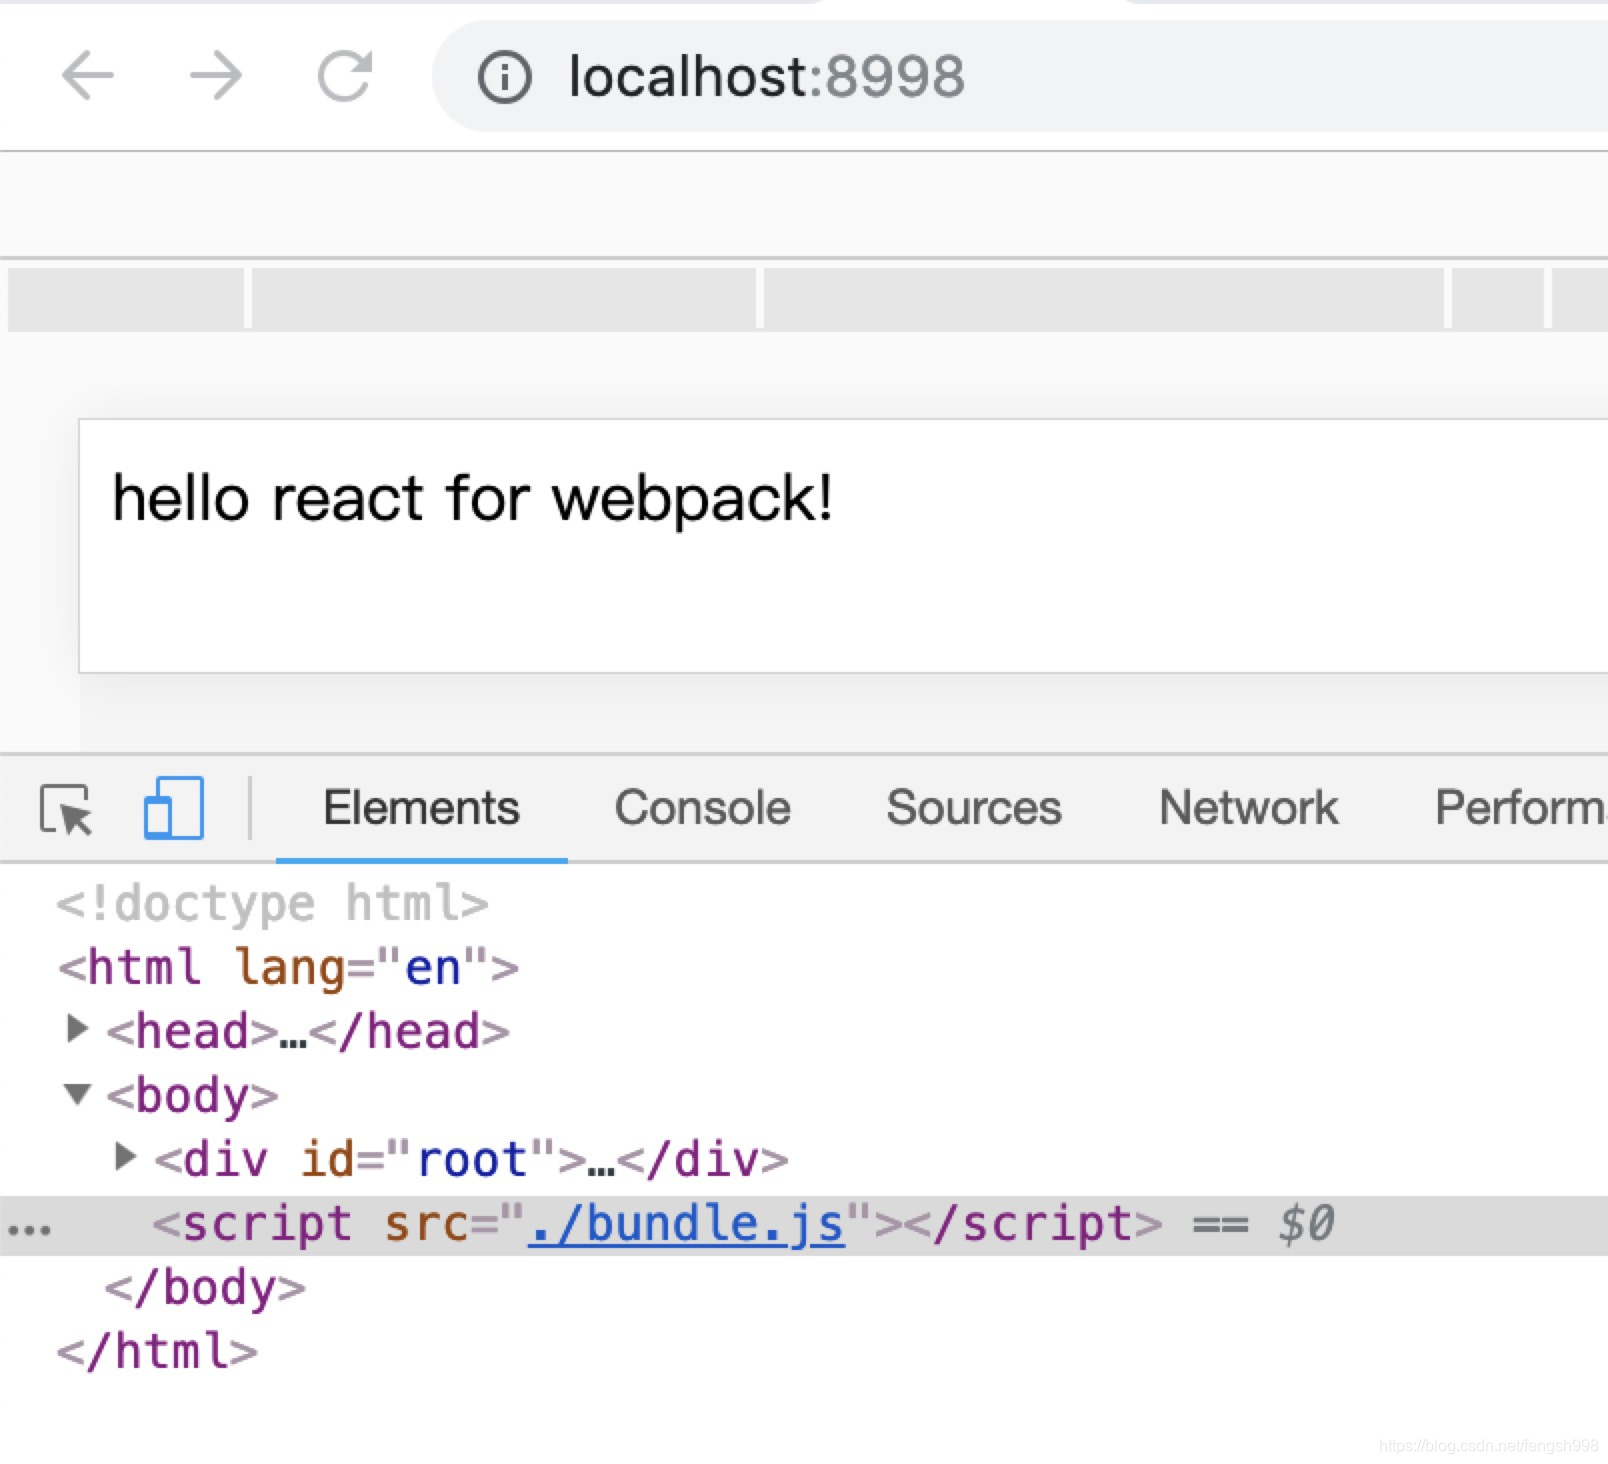This screenshot has height=1464, width=1608.
Task: Click the forward navigation arrow
Action: point(216,76)
